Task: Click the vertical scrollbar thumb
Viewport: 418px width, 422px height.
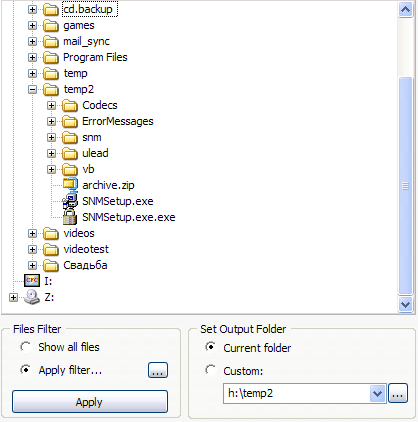Action: (x=406, y=186)
